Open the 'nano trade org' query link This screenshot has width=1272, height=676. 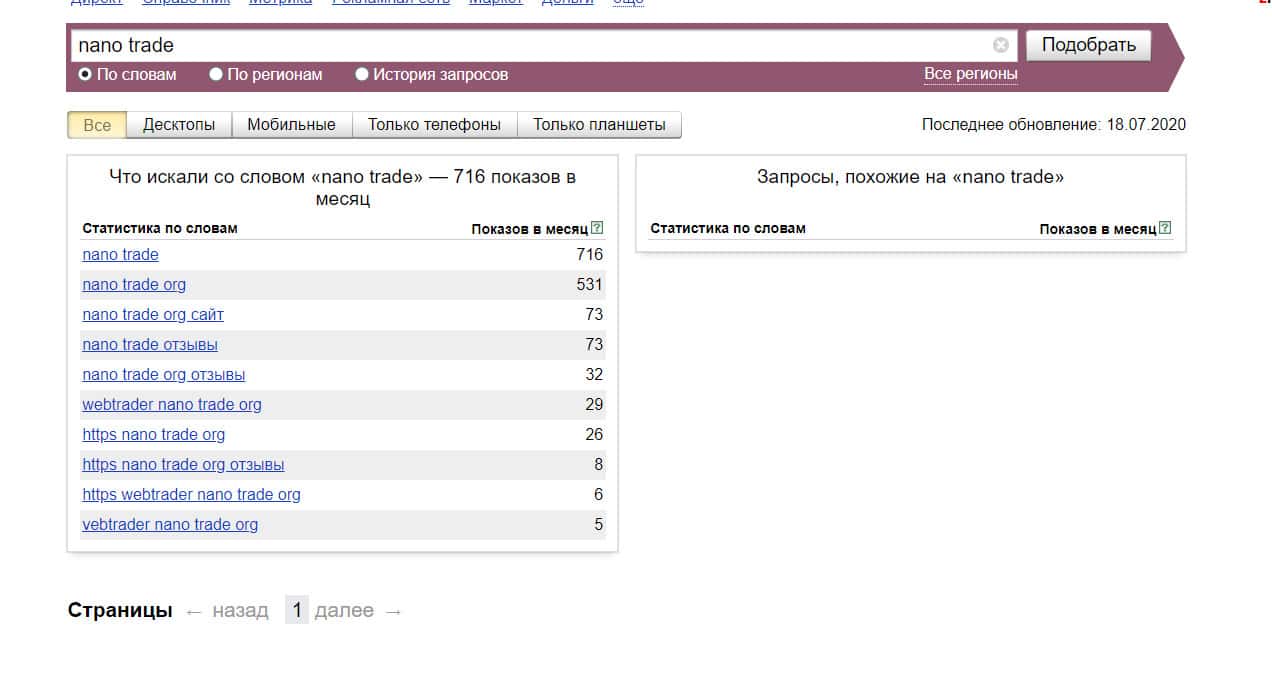pos(134,285)
